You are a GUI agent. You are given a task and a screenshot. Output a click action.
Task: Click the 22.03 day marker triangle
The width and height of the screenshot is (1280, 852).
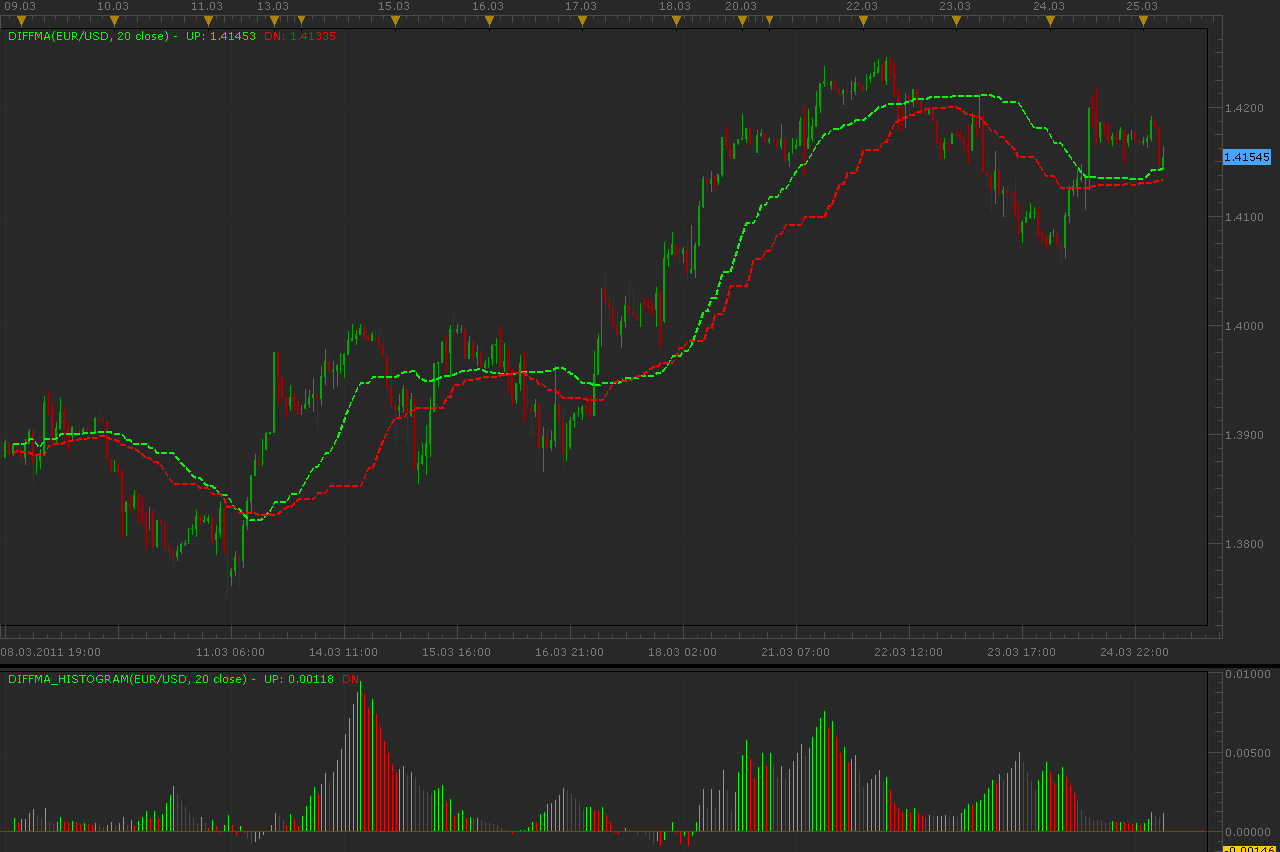[862, 20]
